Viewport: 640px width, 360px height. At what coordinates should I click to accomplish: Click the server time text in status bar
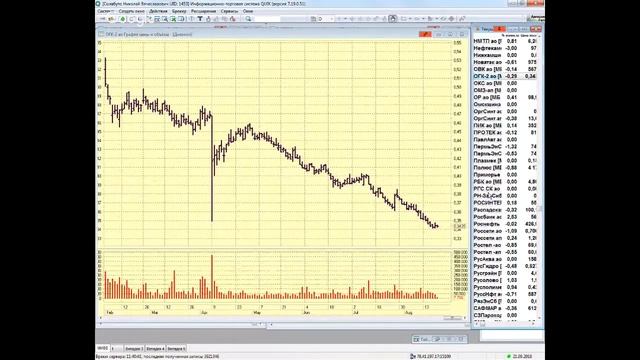tap(157, 356)
